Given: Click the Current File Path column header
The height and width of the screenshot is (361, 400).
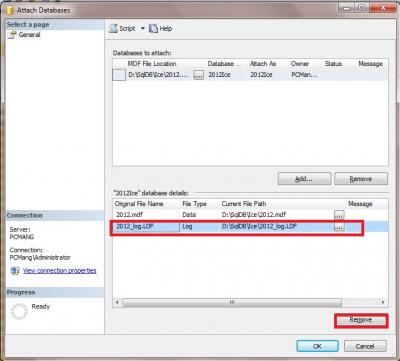Looking at the screenshot, I should pos(244,204).
